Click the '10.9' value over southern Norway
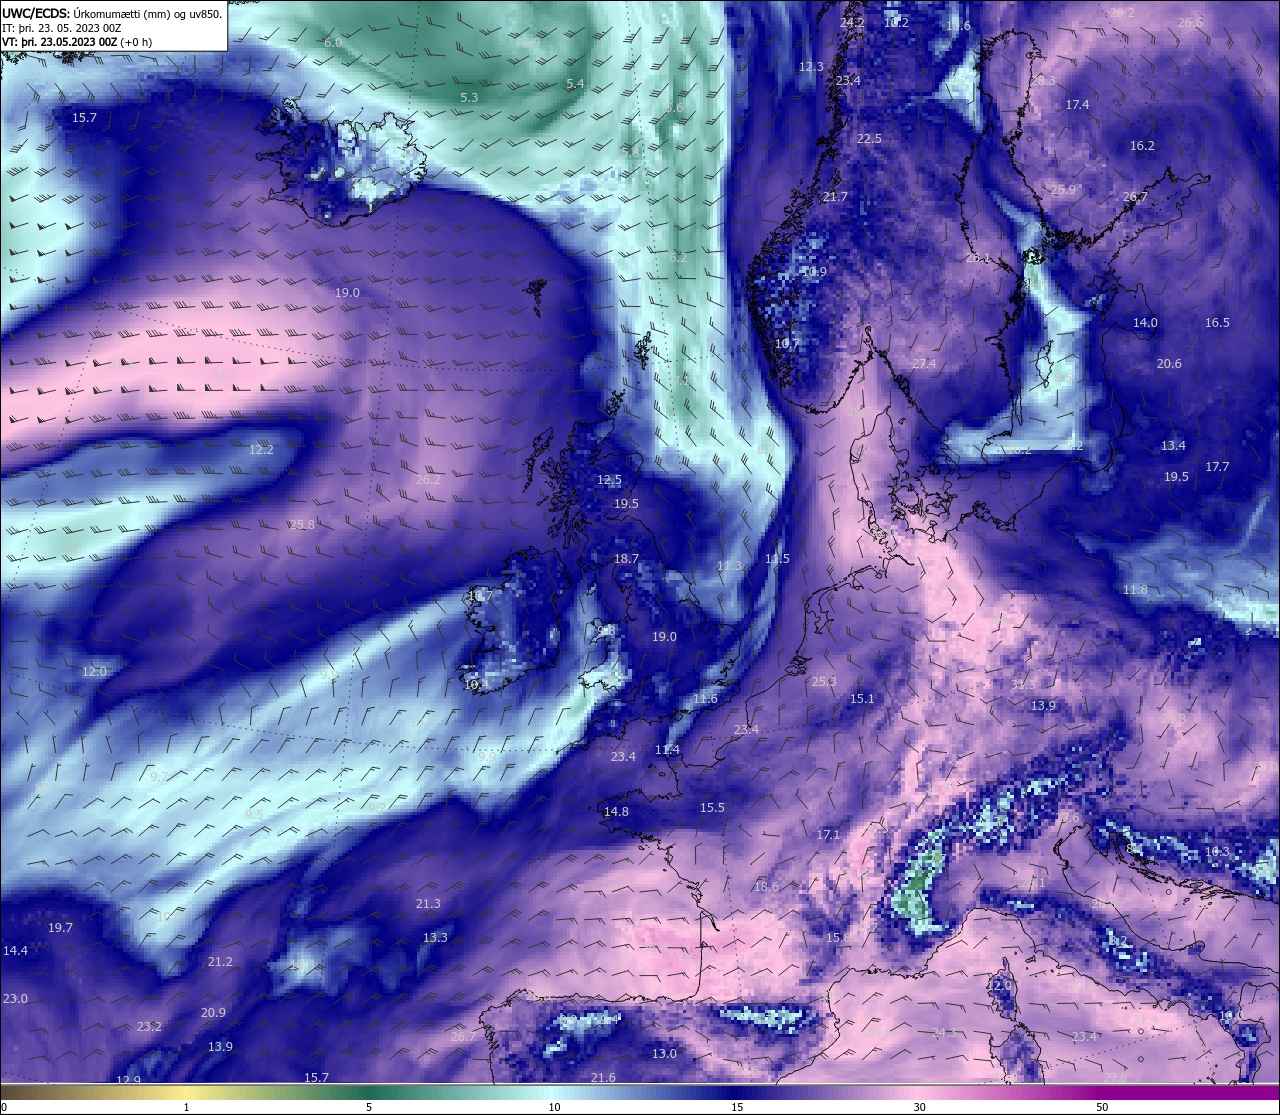This screenshot has width=1280, height=1115. coord(814,272)
